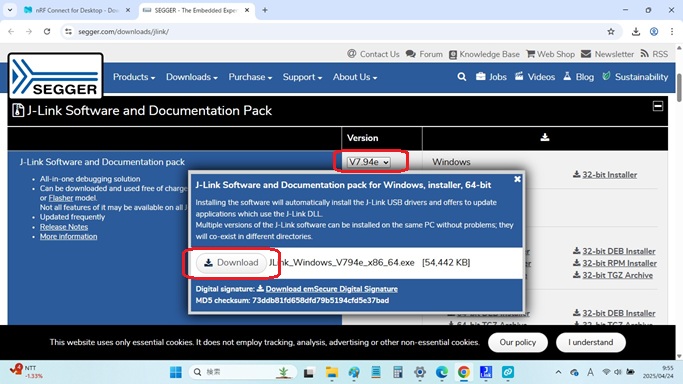
Task: Open the Videos link
Action: tap(535, 77)
